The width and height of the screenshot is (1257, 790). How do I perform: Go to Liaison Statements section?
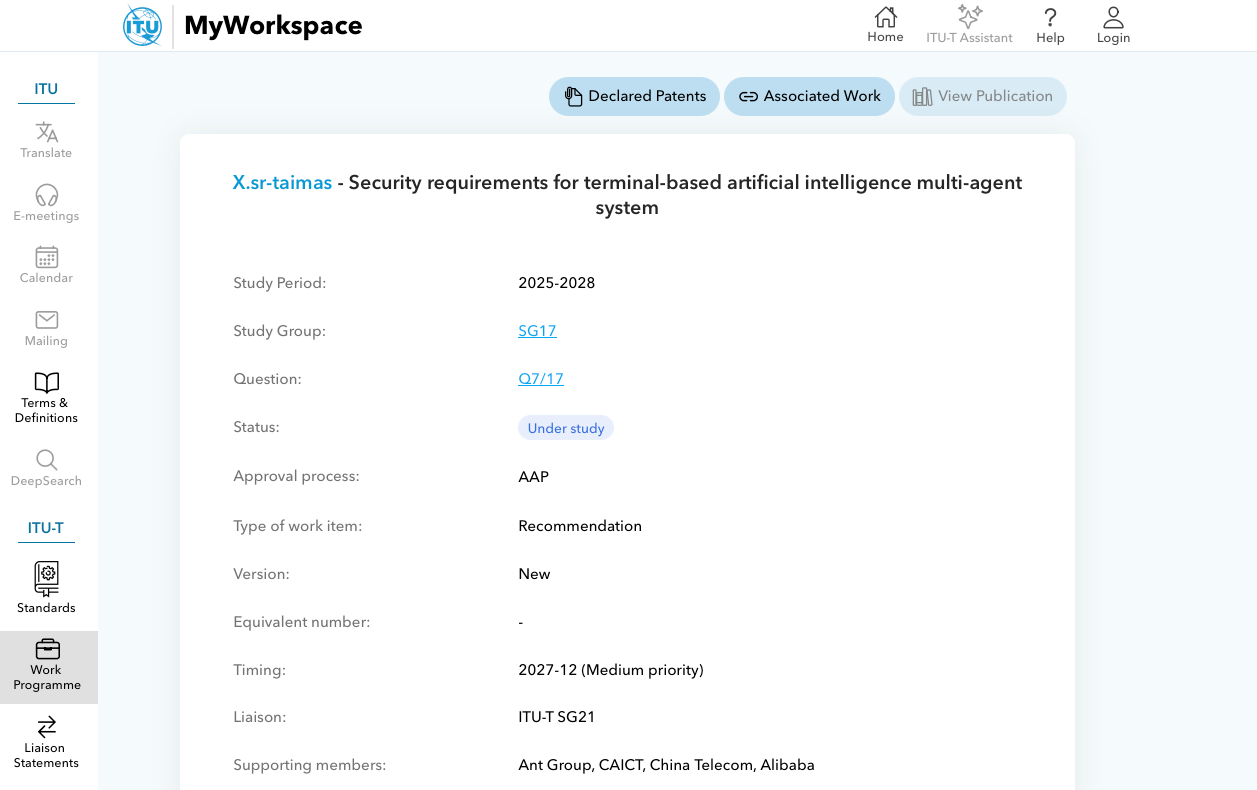point(46,727)
